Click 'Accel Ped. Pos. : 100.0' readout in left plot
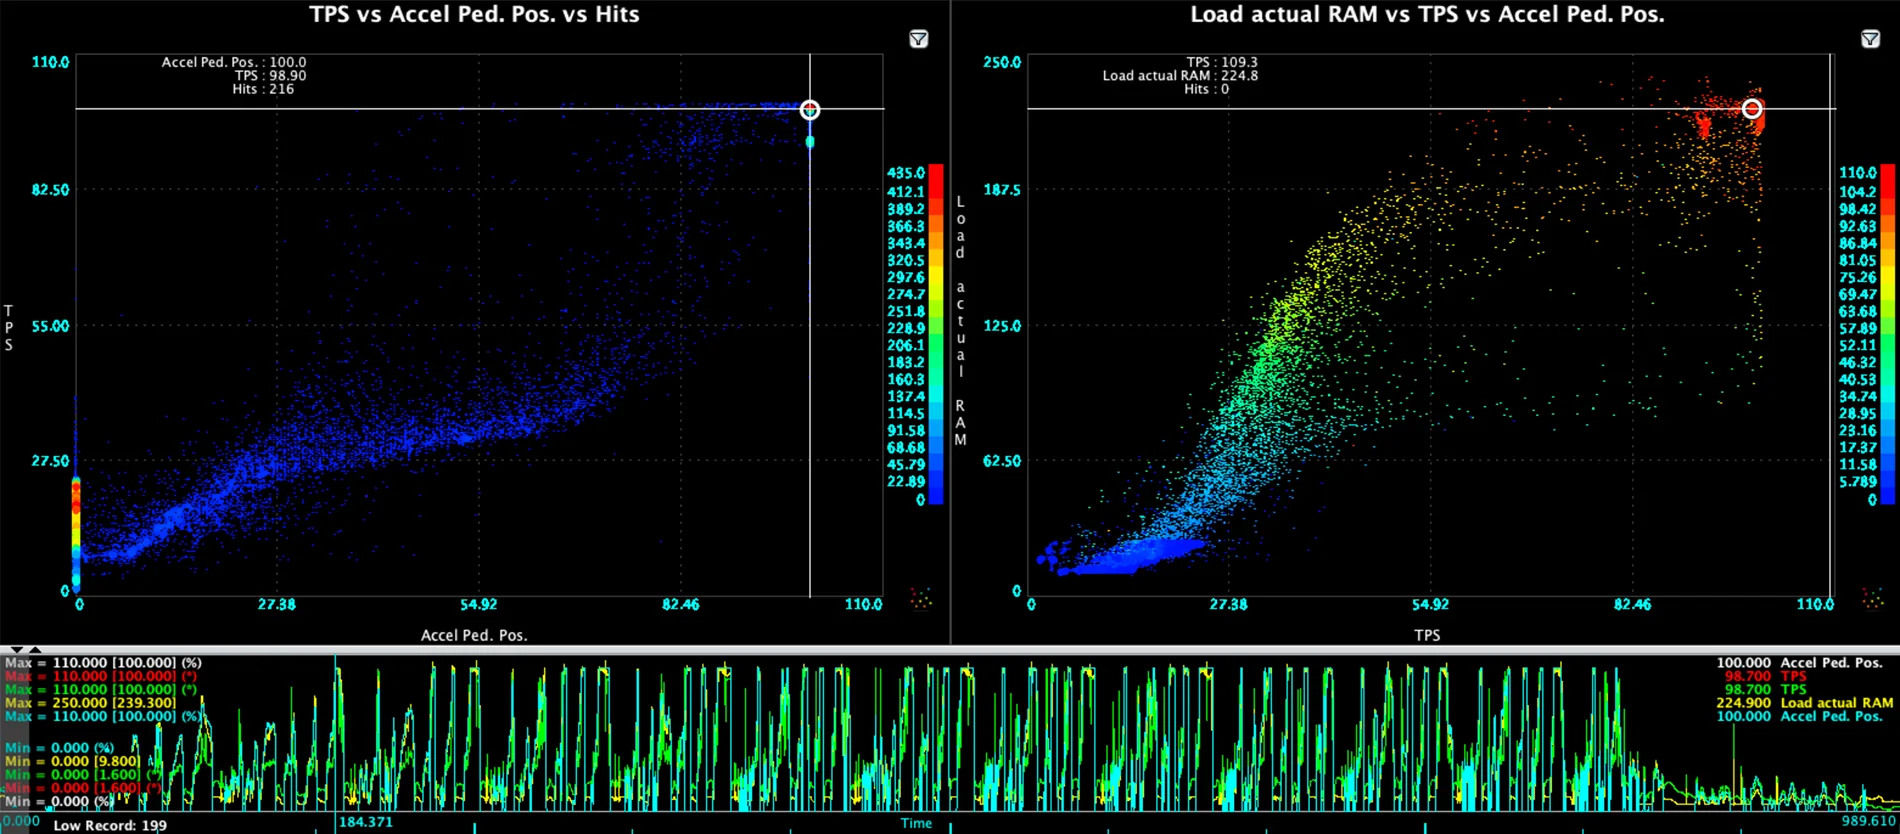This screenshot has width=1900, height=834. 234,62
